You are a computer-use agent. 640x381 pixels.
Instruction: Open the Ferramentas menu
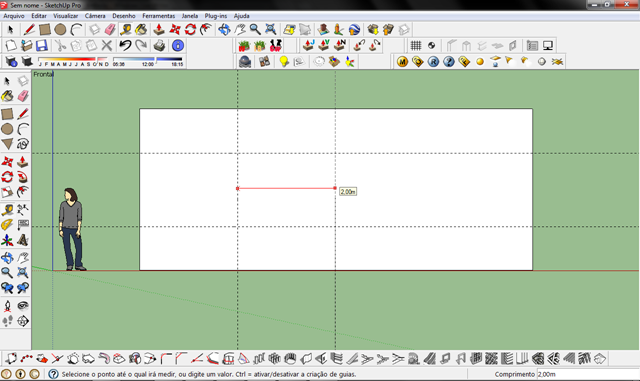pos(159,16)
